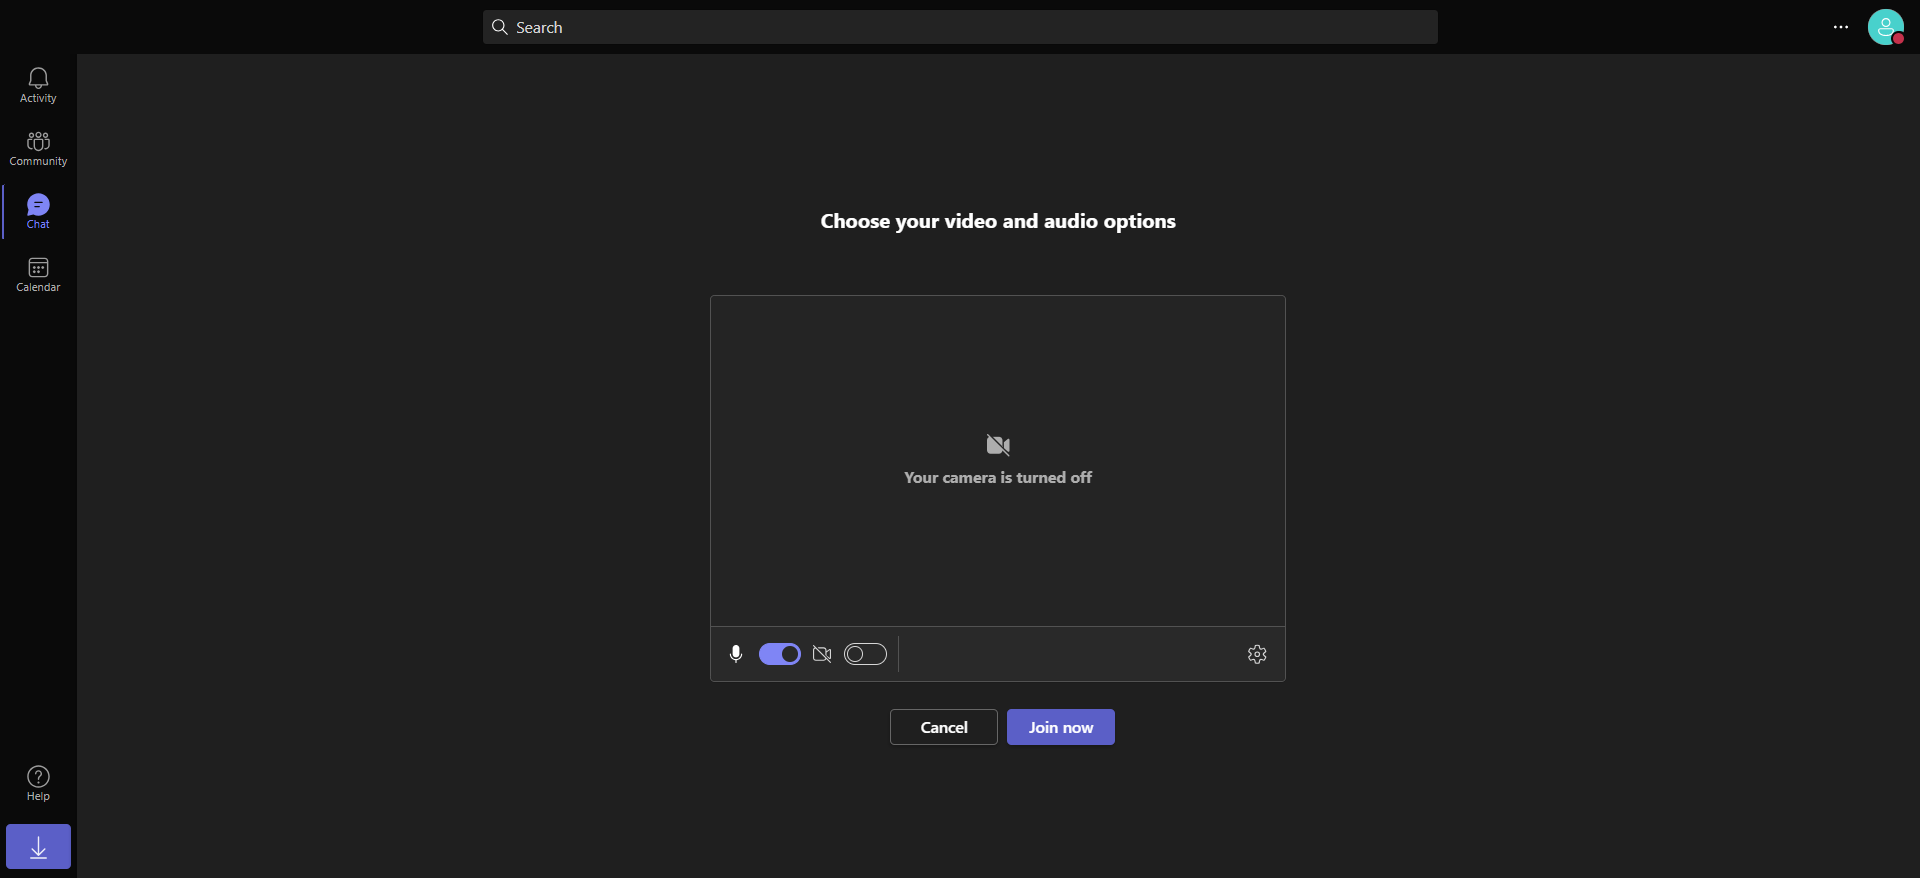Go to Chat in sidebar
This screenshot has height=878, width=1920.
pos(38,211)
